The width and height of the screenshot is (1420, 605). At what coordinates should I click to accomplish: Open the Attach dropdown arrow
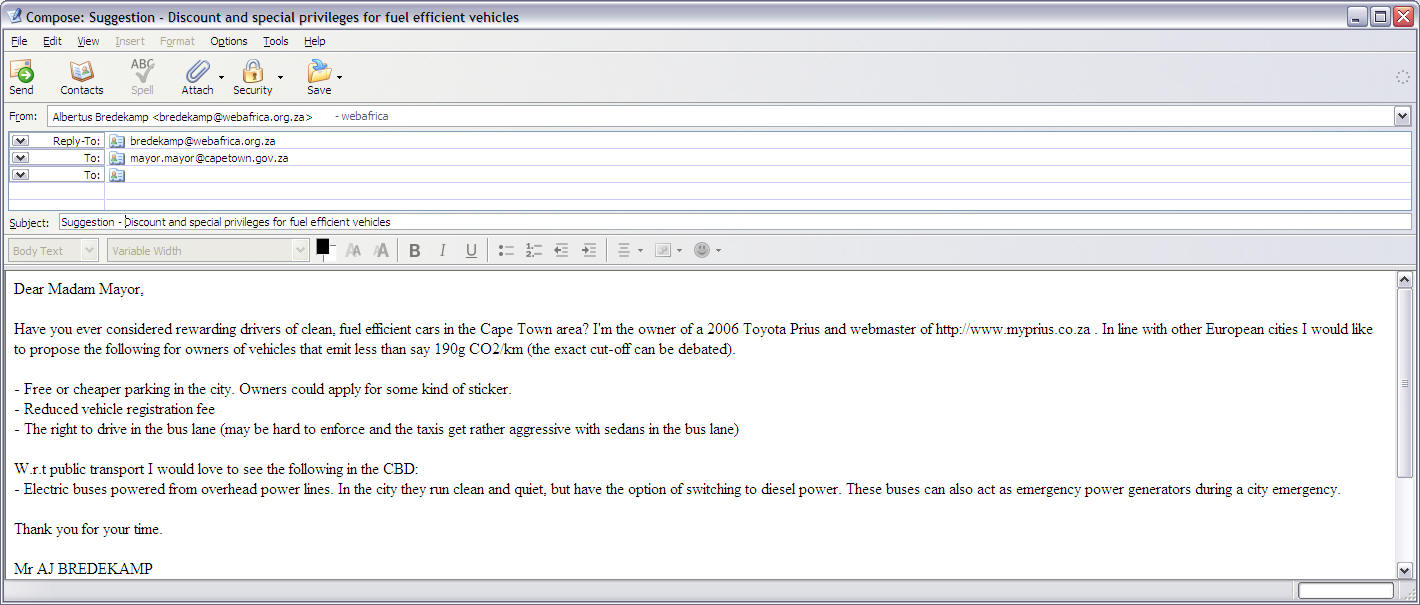[221, 77]
